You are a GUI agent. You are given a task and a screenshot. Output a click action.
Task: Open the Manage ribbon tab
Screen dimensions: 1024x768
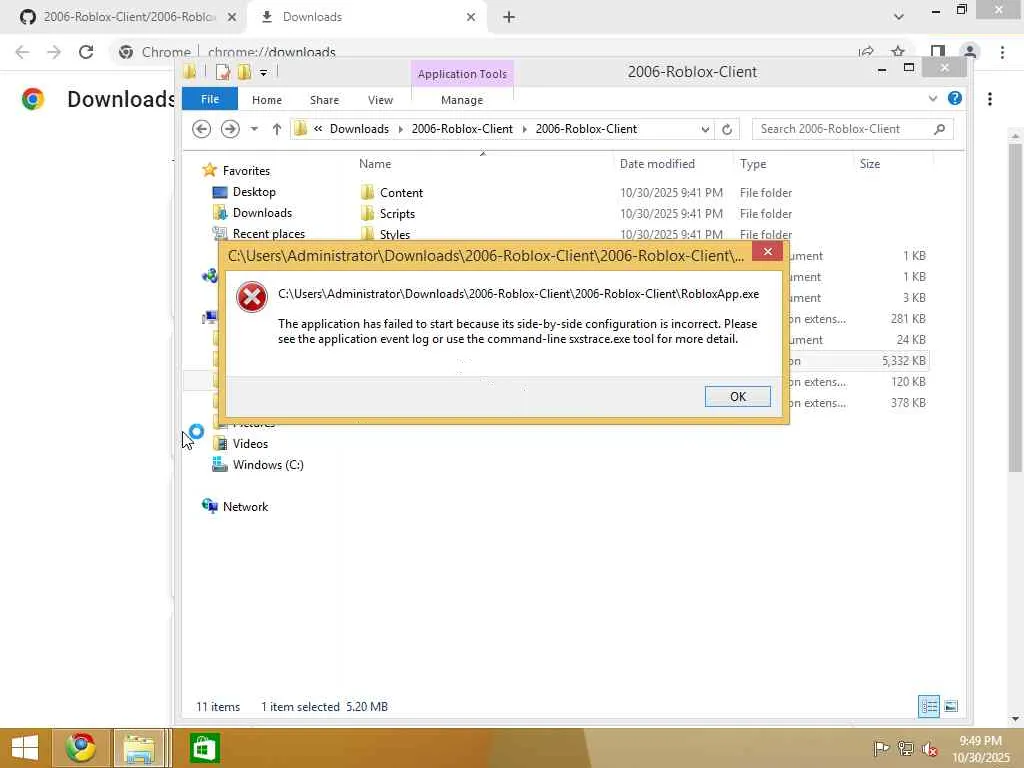(x=462, y=100)
